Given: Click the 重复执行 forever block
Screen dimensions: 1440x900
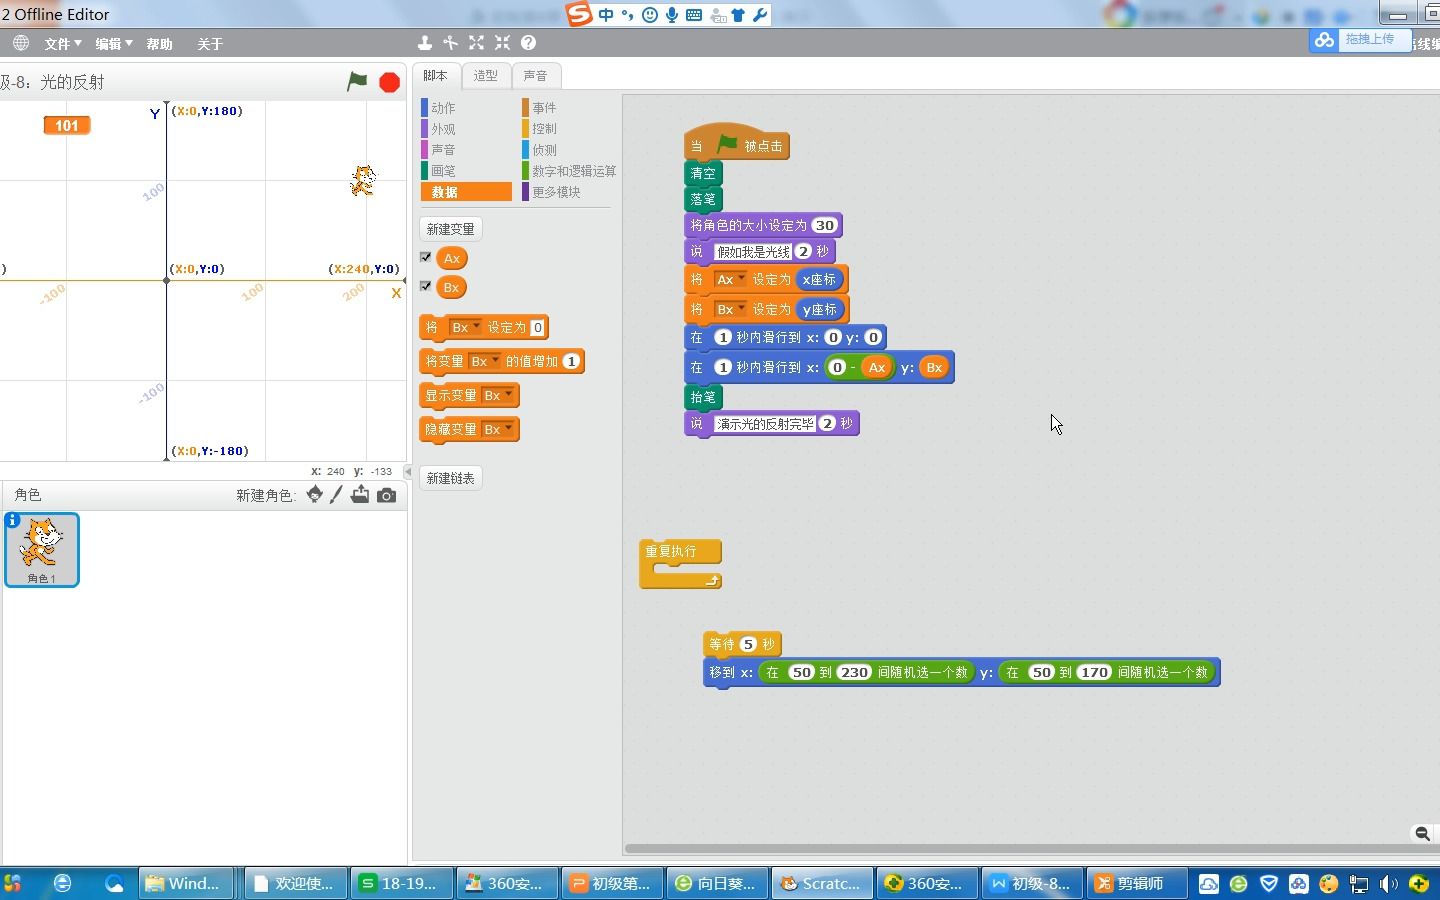Looking at the screenshot, I should click(x=680, y=564).
